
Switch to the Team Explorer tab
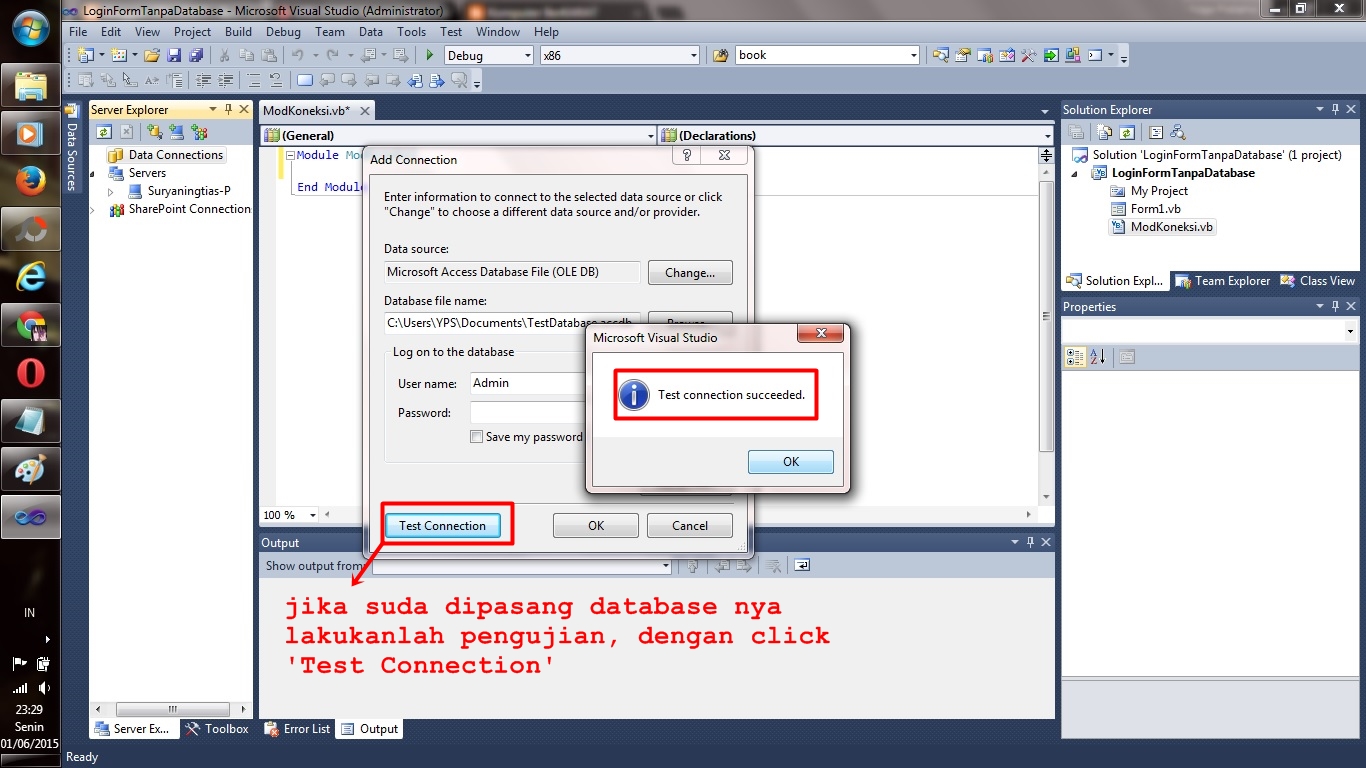pyautogui.click(x=1222, y=281)
